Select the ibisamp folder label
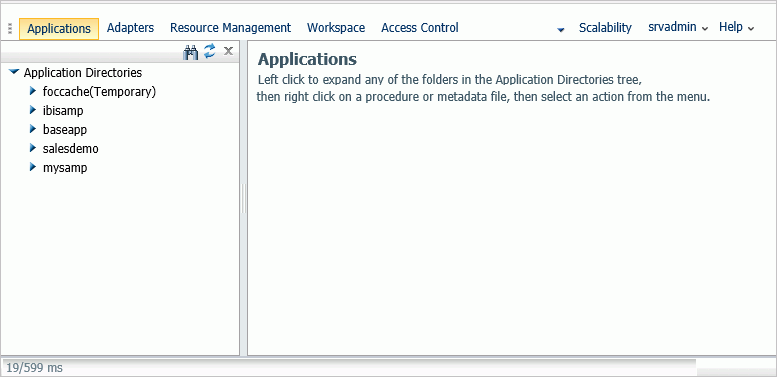The image size is (777, 377). (x=63, y=110)
